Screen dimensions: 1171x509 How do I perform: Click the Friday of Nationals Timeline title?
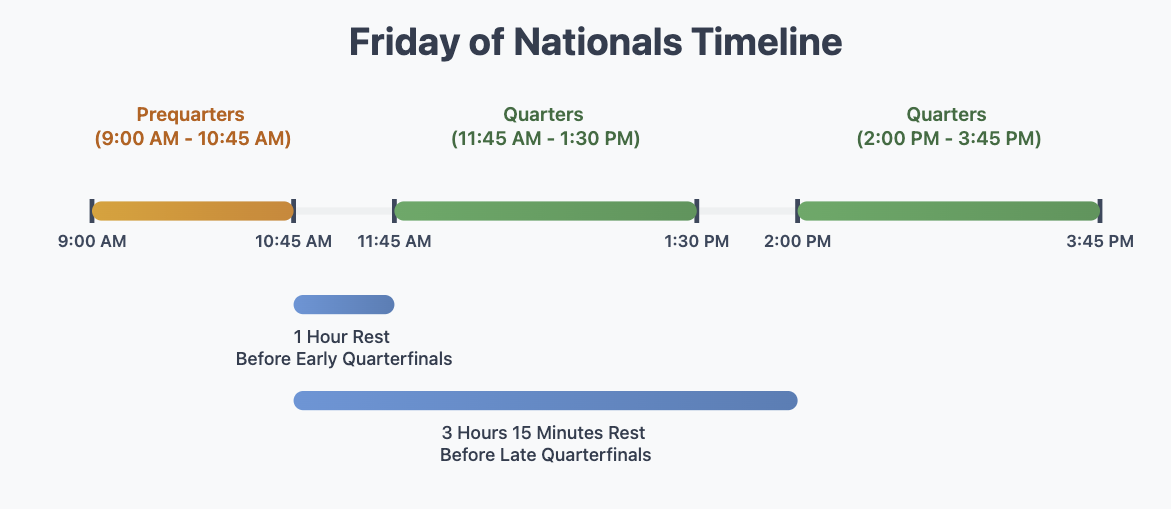[595, 43]
